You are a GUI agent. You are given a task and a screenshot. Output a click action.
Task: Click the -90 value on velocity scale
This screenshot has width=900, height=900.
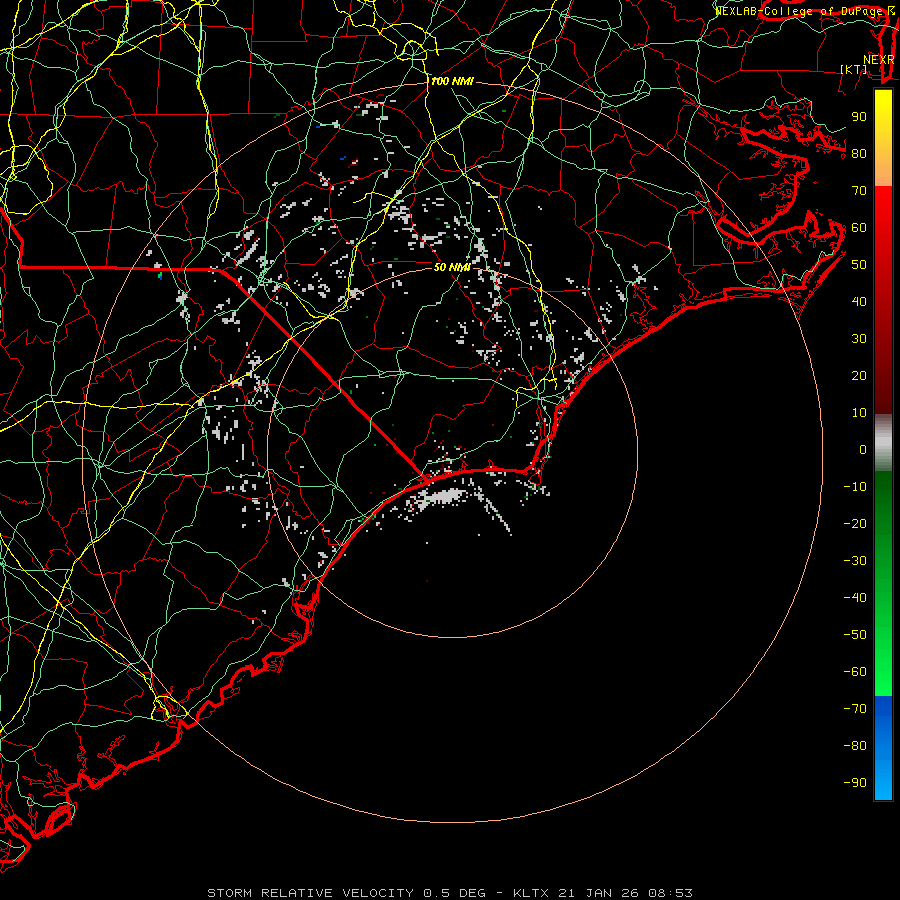click(x=855, y=783)
